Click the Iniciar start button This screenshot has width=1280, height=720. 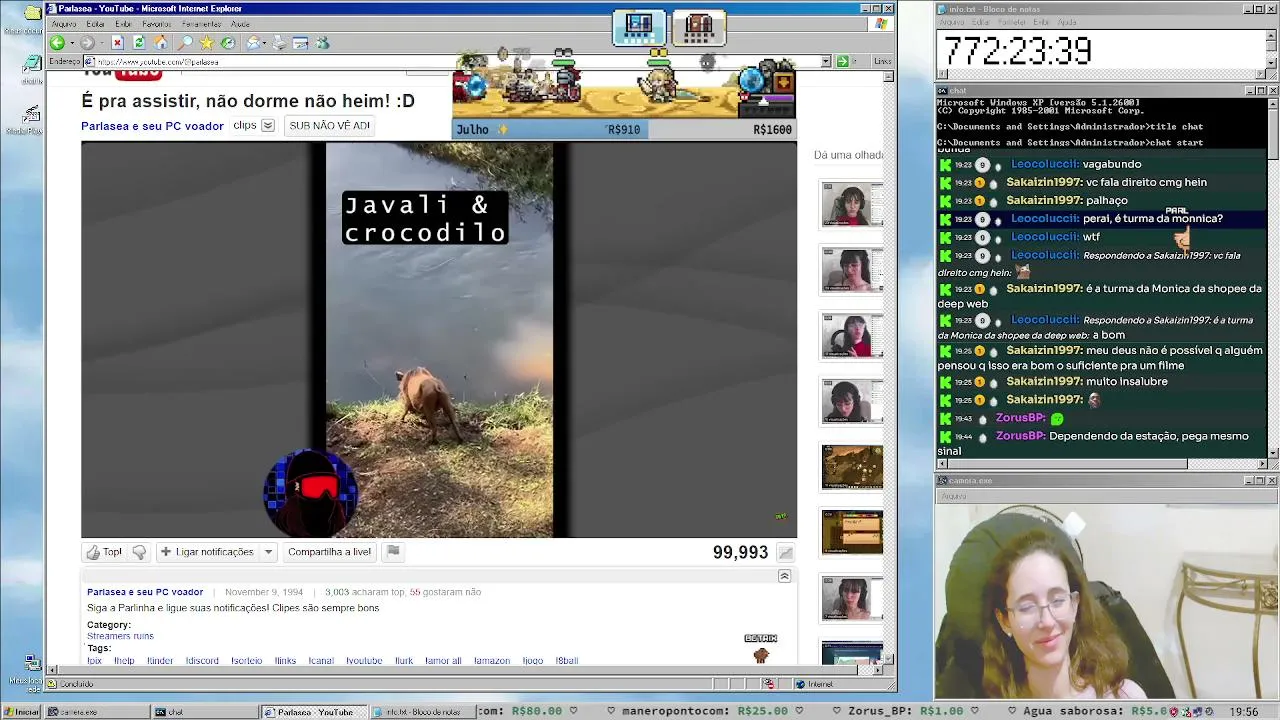pyautogui.click(x=22, y=712)
